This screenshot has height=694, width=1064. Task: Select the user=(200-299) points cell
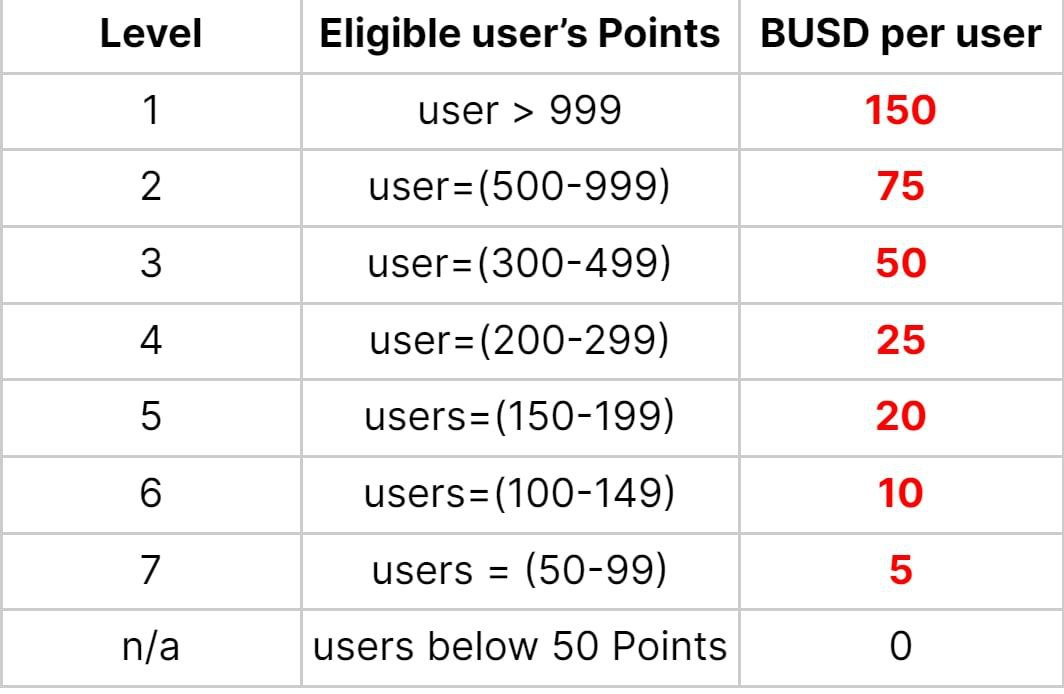(x=520, y=340)
